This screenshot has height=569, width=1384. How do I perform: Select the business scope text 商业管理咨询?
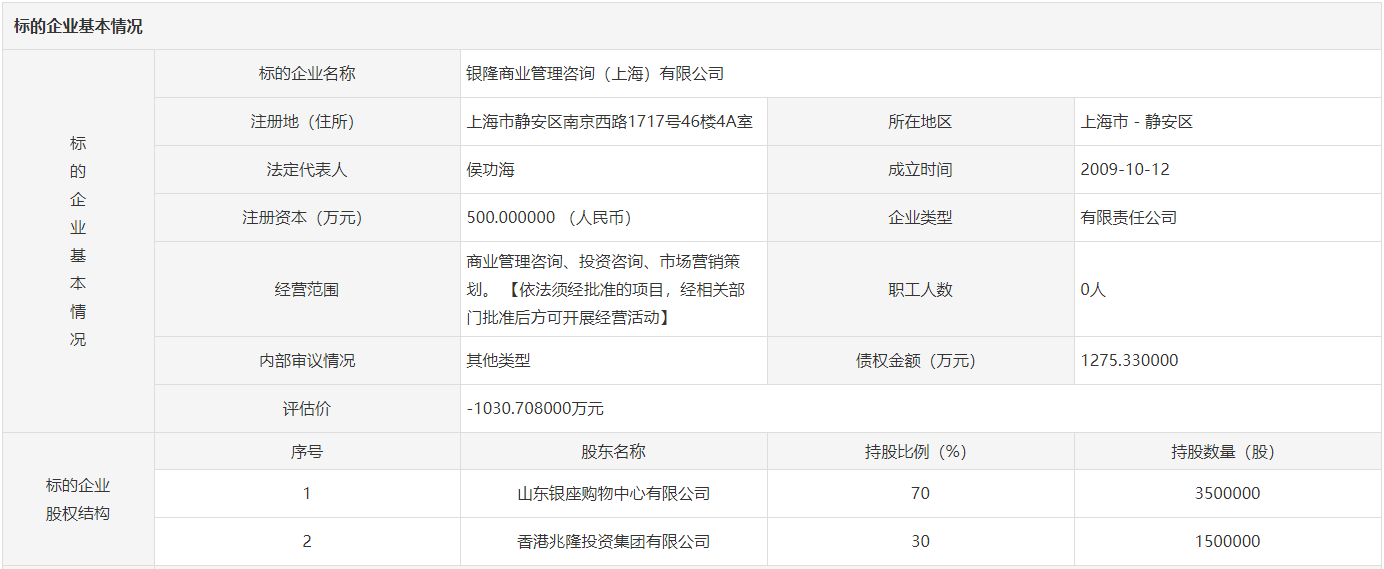tap(514, 262)
